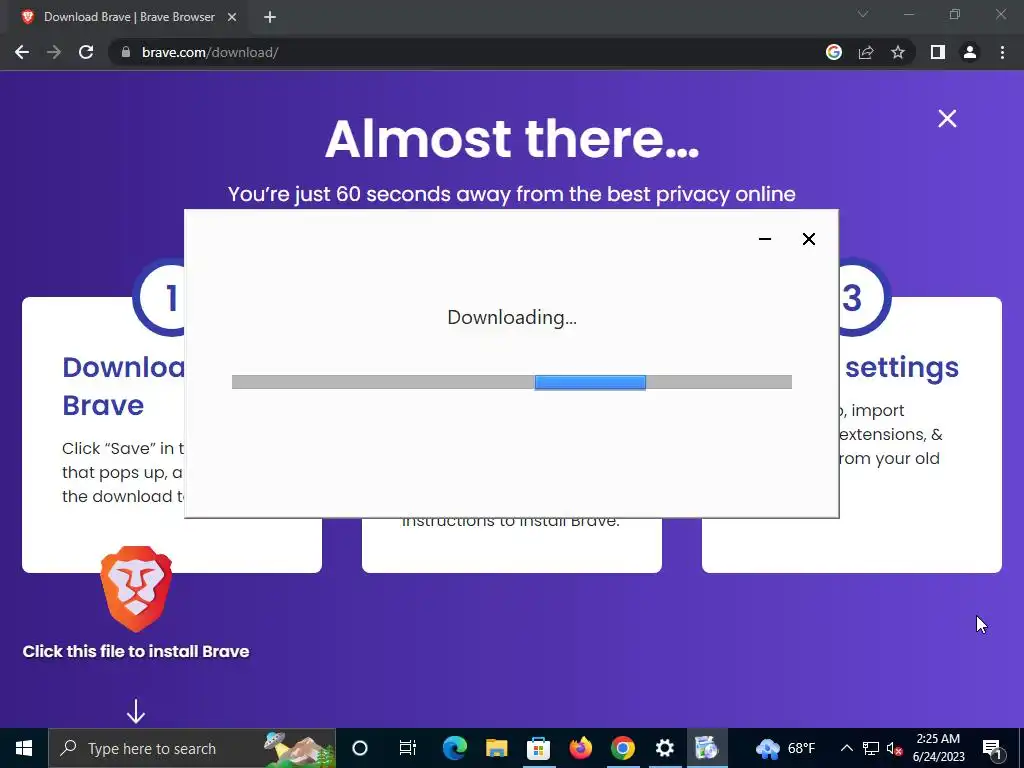Reload the Brave download page
Screen dimensions: 1024x768
pos(86,52)
